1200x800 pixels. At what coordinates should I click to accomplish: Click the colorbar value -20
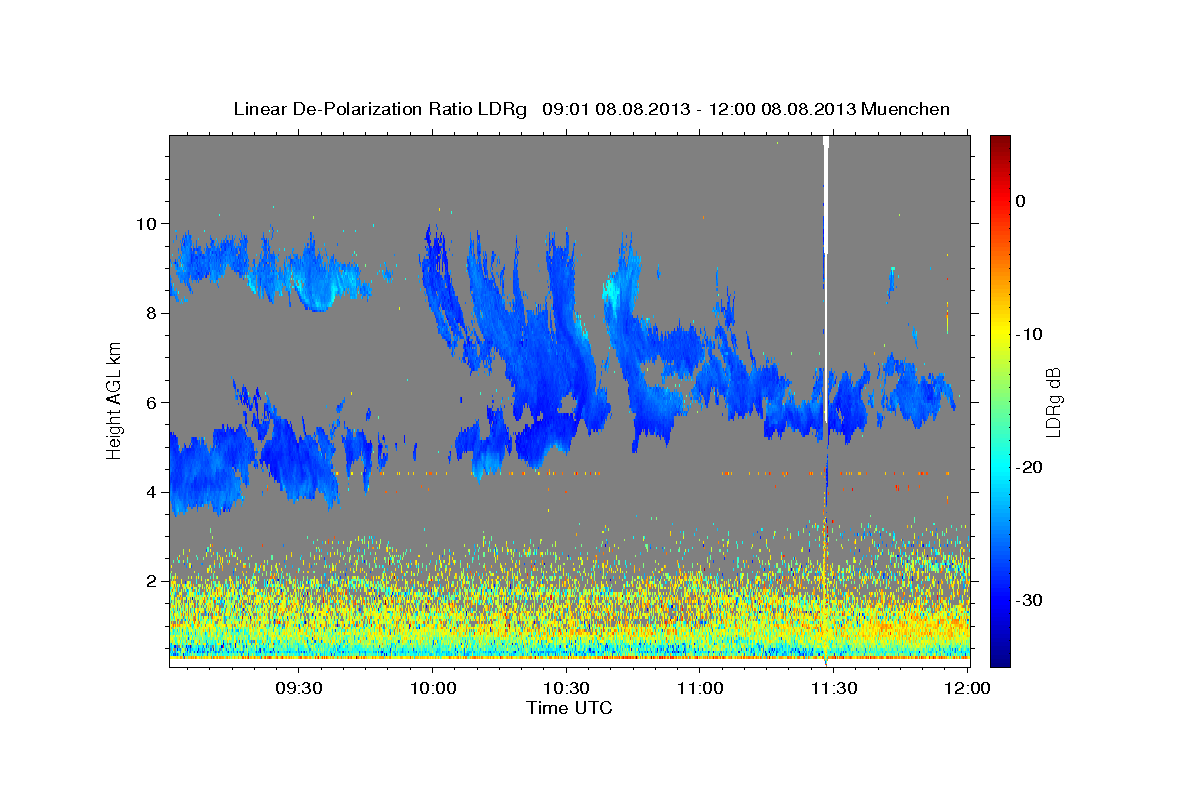pyautogui.click(x=1028, y=467)
